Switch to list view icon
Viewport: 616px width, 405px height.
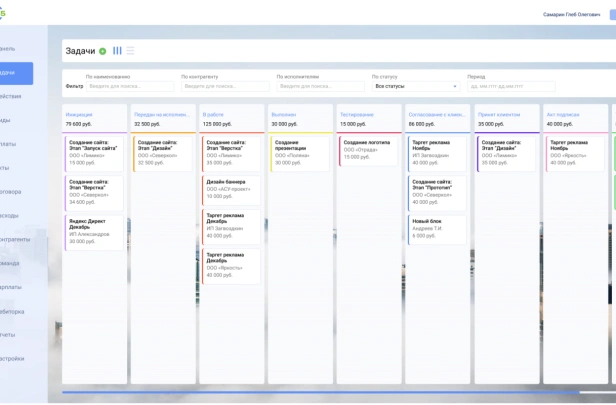(130, 51)
